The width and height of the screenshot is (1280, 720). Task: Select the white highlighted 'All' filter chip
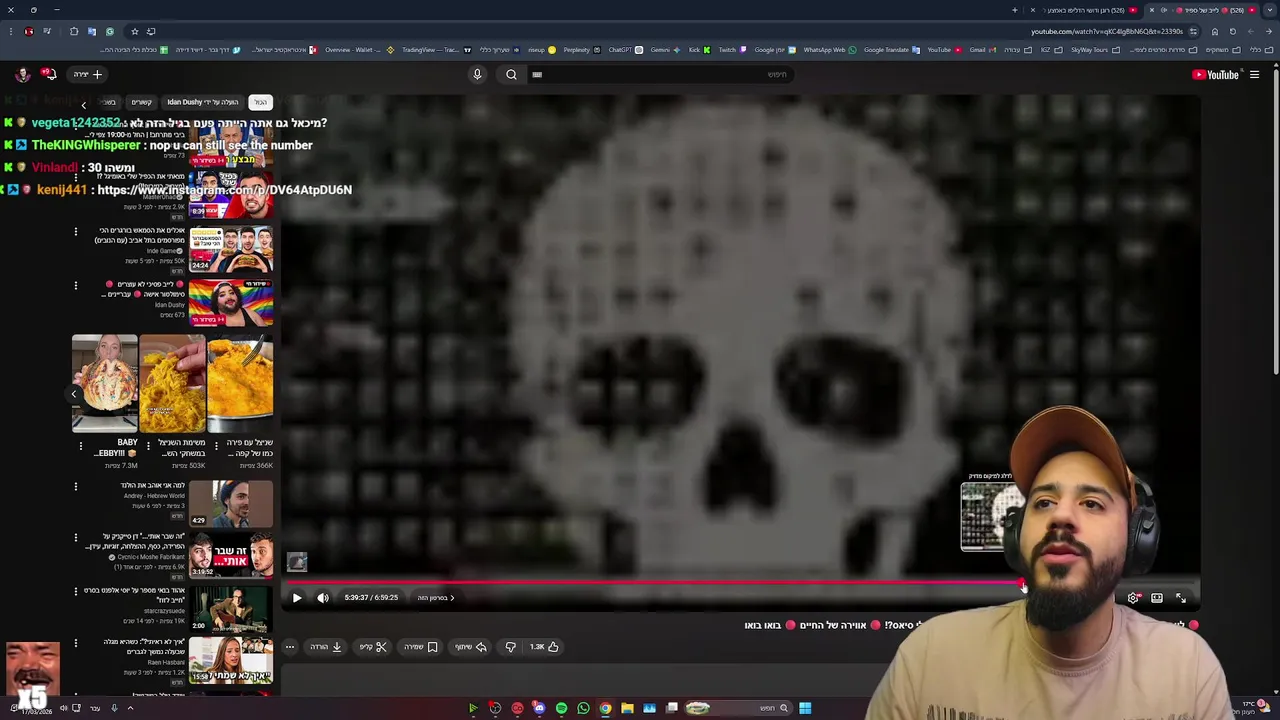[260, 102]
